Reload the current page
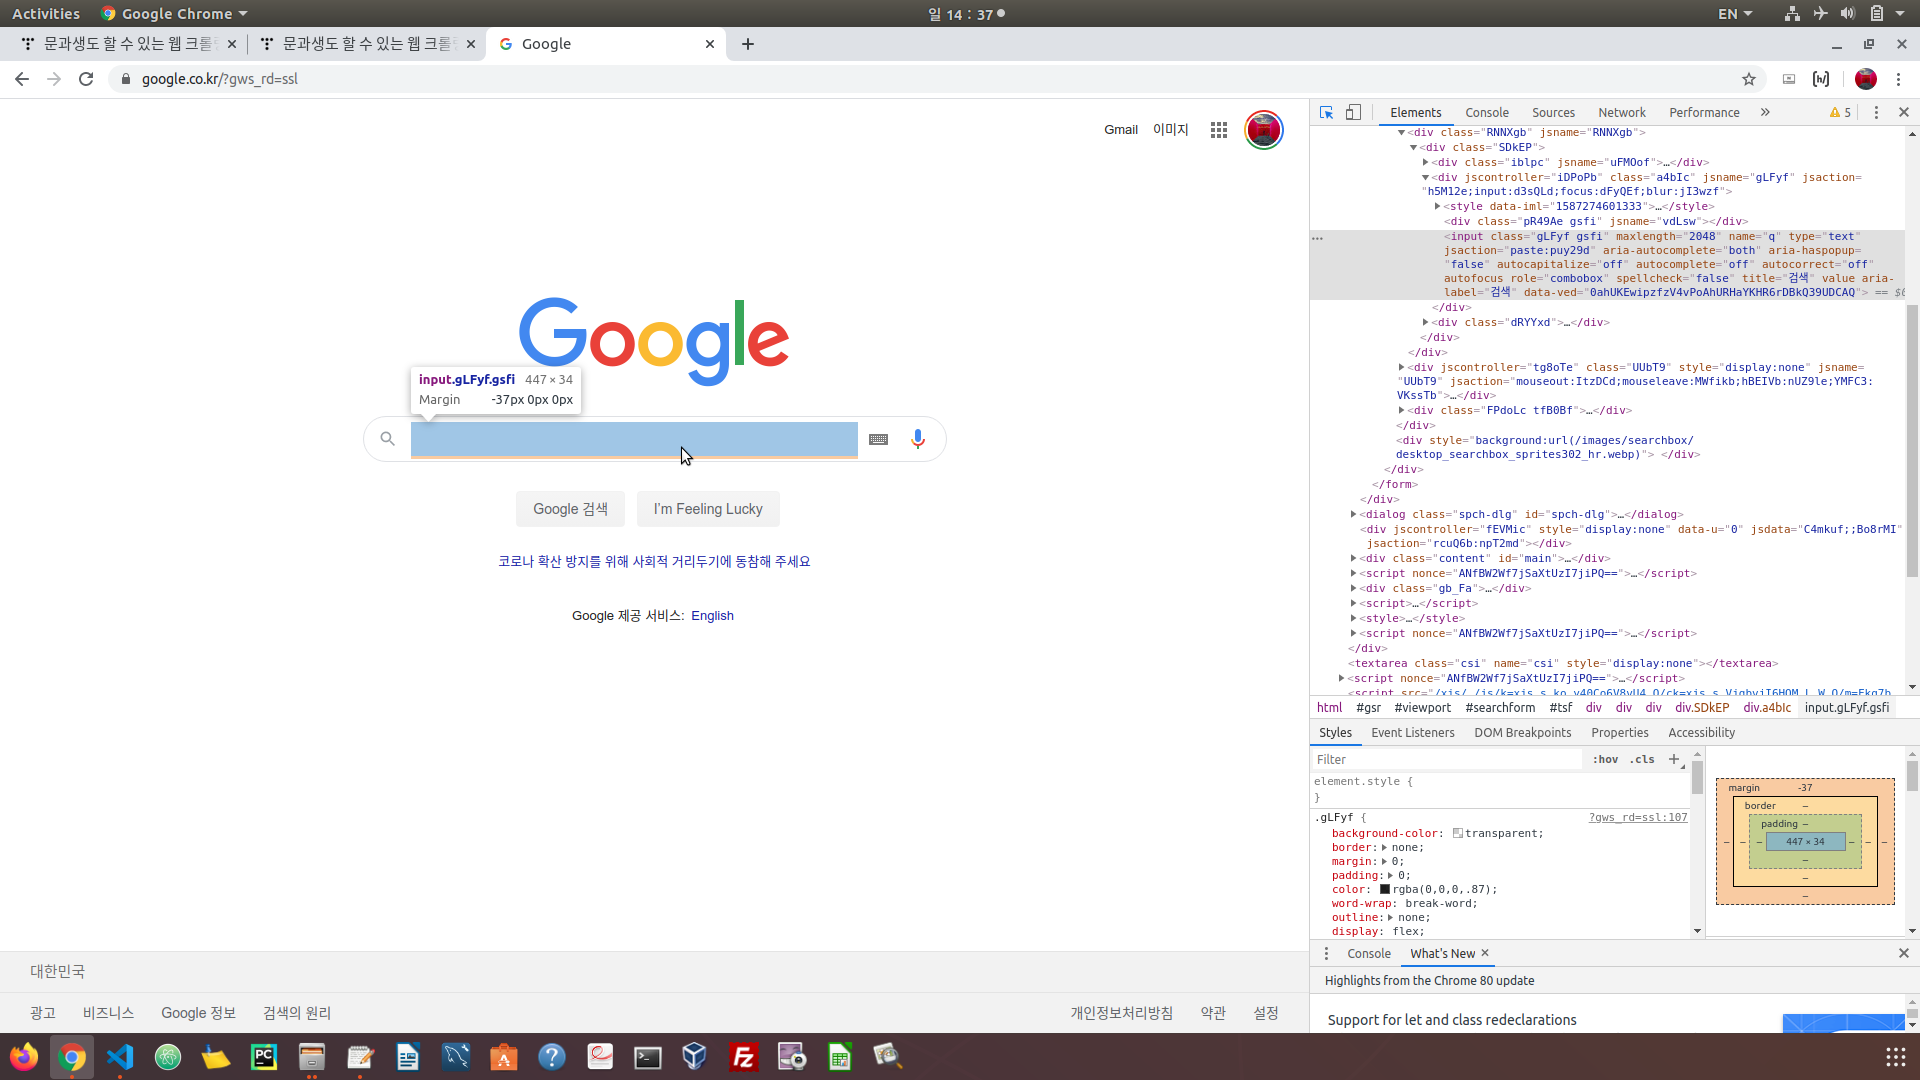The width and height of the screenshot is (1920, 1080). 86,79
